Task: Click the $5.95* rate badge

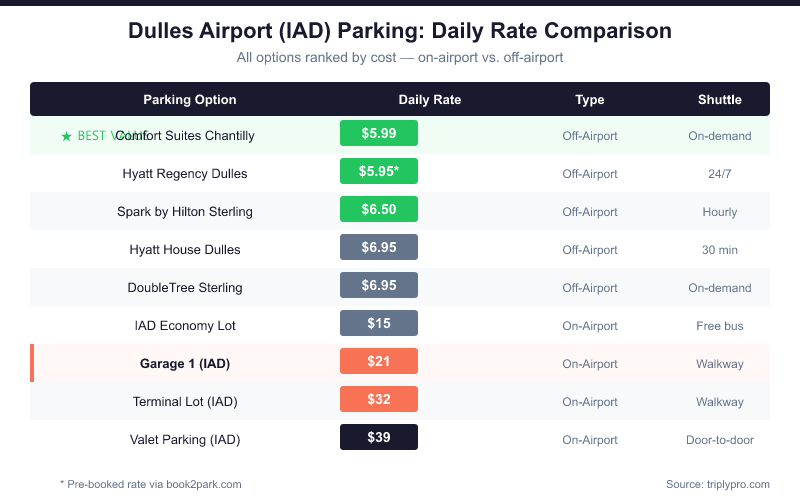Action: (379, 172)
